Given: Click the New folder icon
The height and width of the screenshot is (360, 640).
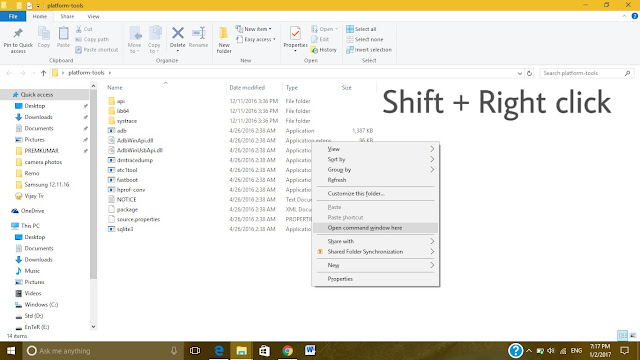Looking at the screenshot, I should click(224, 33).
